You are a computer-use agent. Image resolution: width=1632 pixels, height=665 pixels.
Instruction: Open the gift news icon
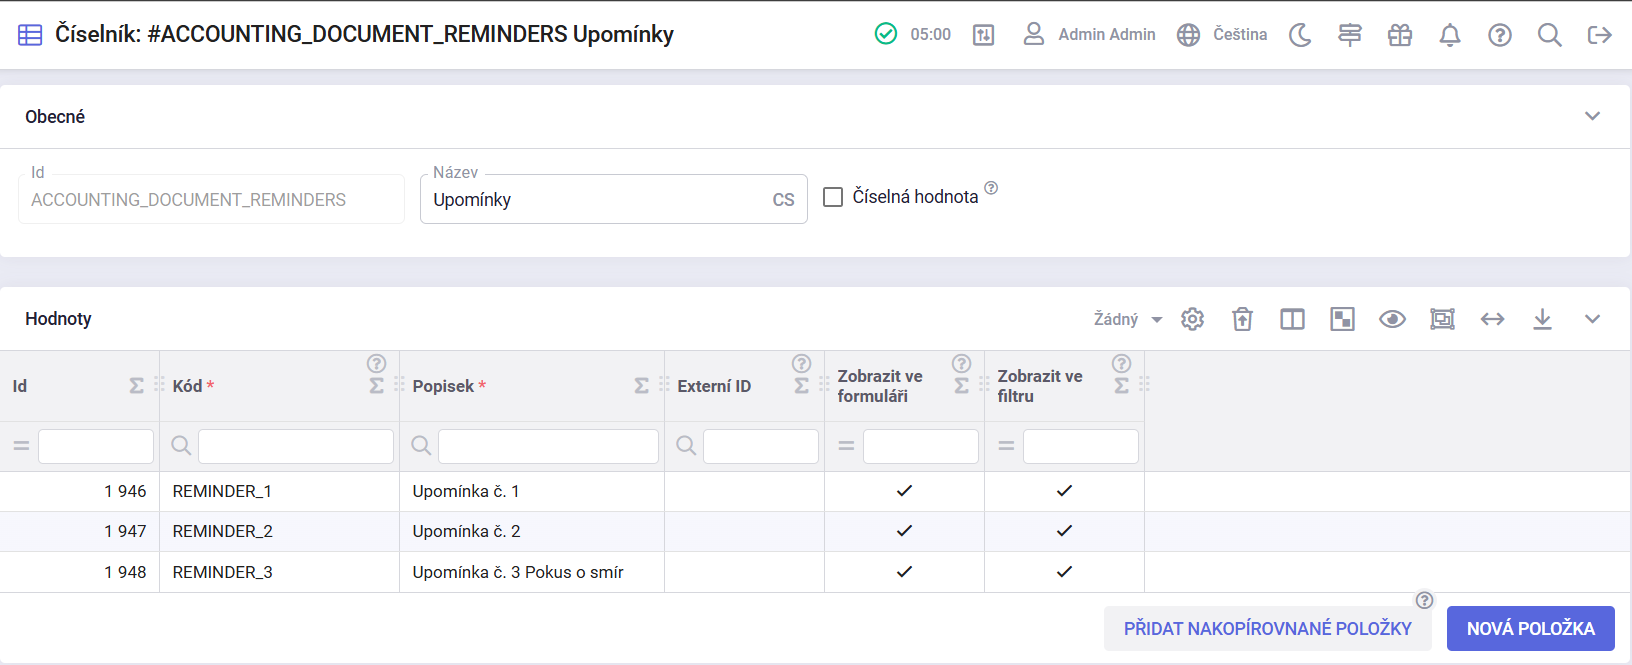(1400, 35)
